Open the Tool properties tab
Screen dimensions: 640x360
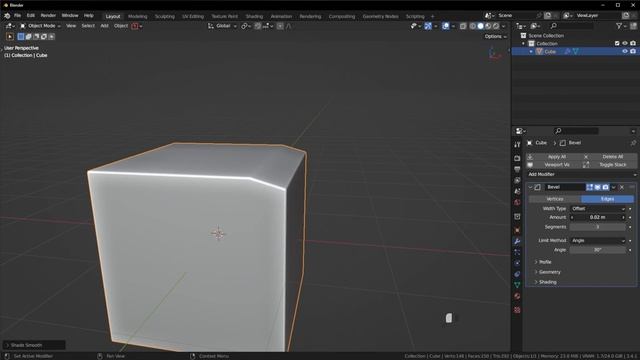tap(517, 145)
